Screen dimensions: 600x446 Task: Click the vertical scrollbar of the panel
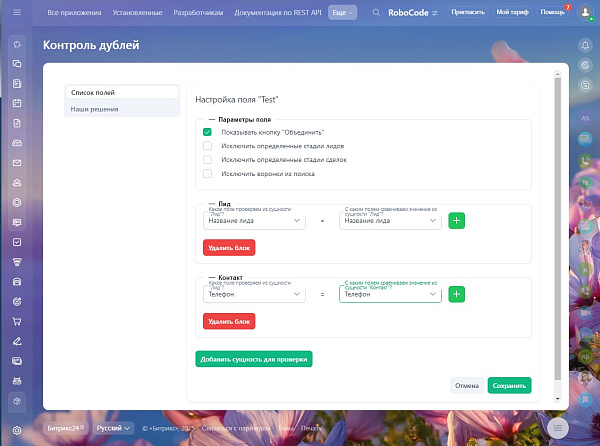click(x=558, y=229)
